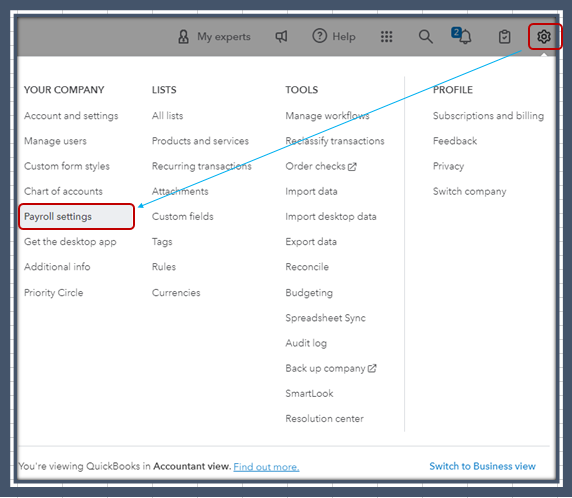Click the clipboard tasks icon
572x498 pixels.
pyautogui.click(x=505, y=36)
